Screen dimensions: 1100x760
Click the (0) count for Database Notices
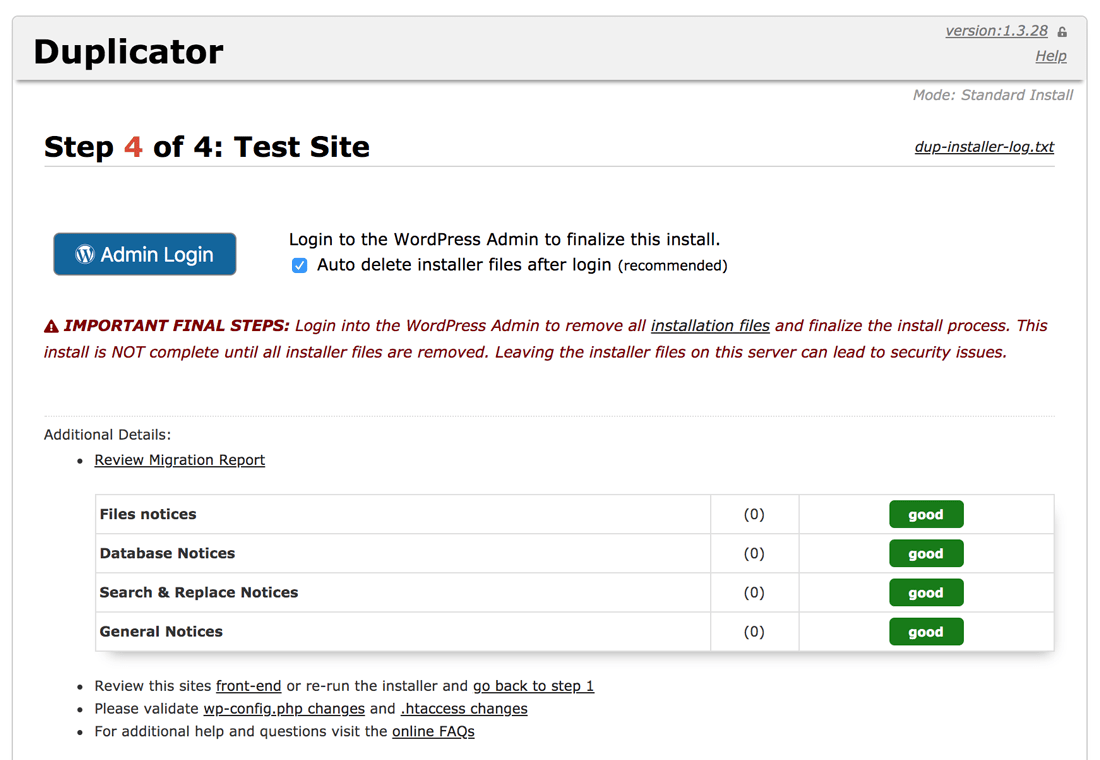coord(754,554)
